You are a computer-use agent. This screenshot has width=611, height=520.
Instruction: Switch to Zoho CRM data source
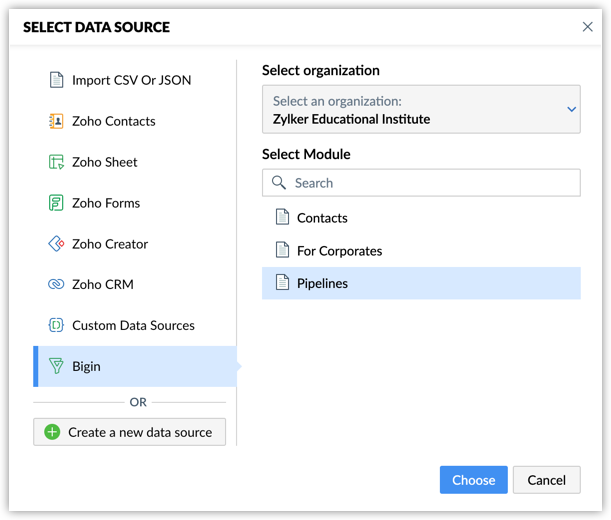tap(135, 284)
